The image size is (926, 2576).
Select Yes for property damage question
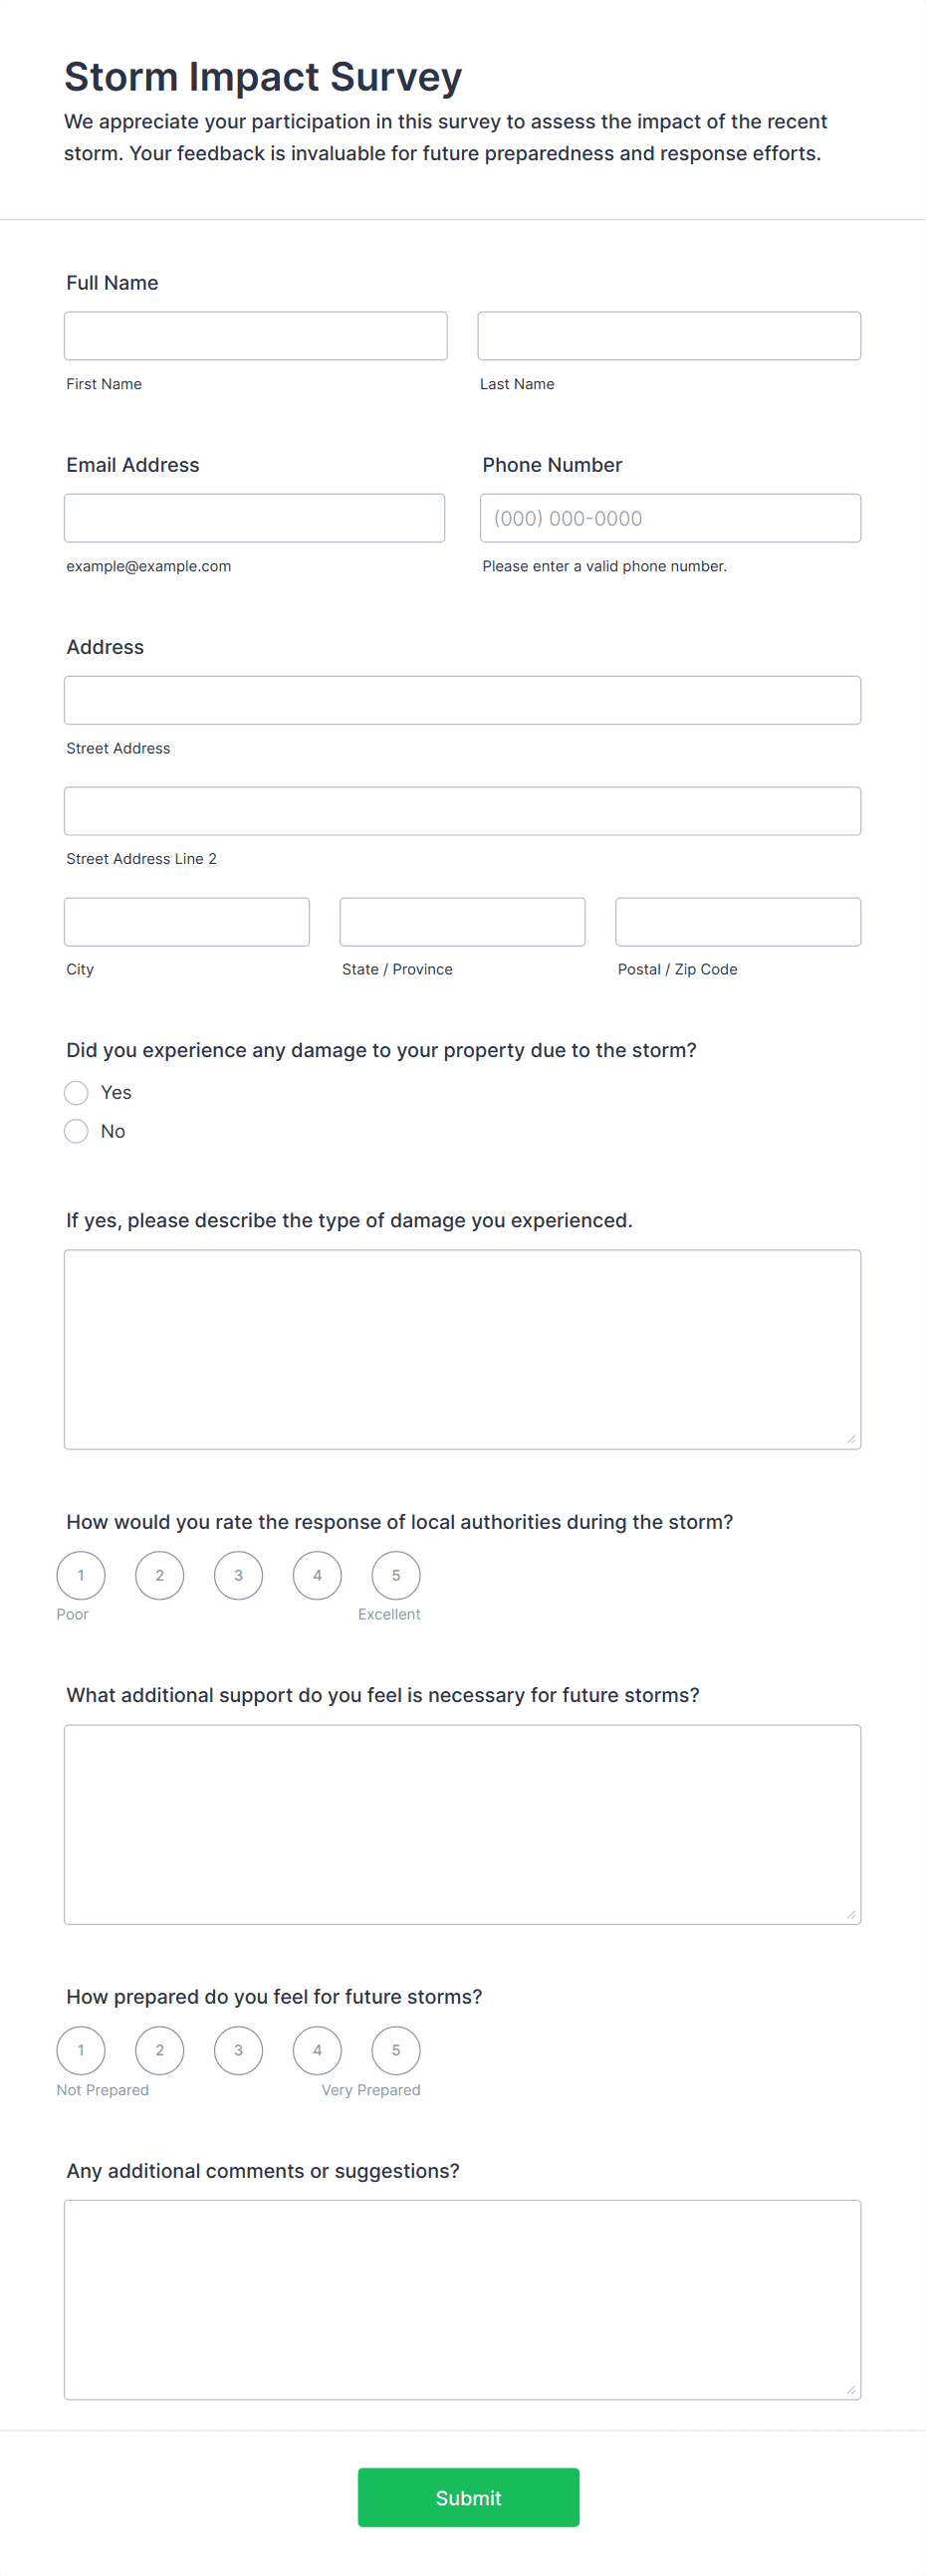point(76,1092)
